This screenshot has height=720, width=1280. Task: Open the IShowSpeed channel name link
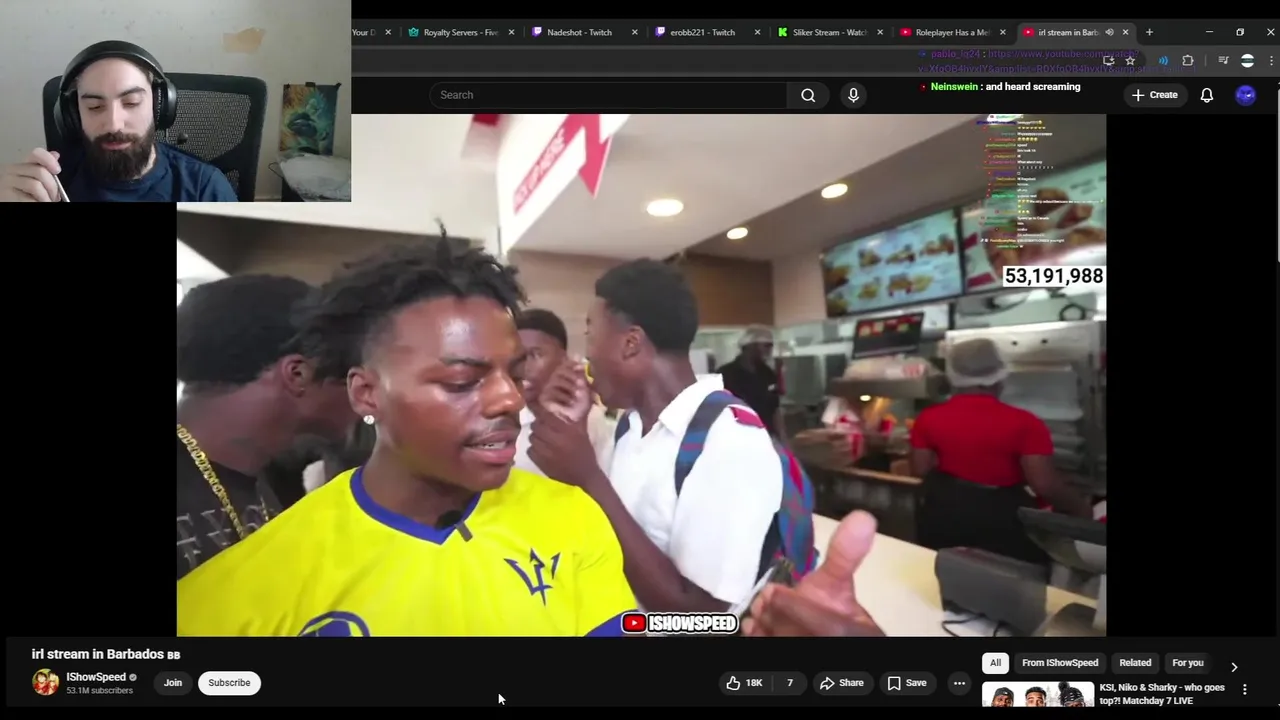(96, 677)
